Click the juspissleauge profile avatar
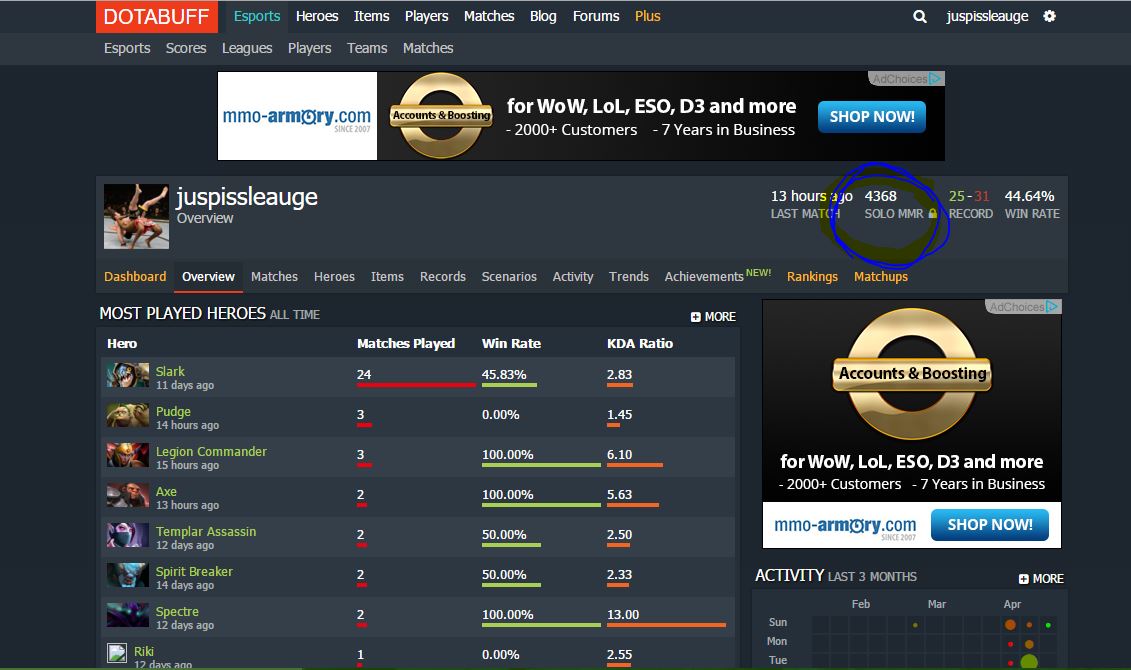 click(x=136, y=216)
